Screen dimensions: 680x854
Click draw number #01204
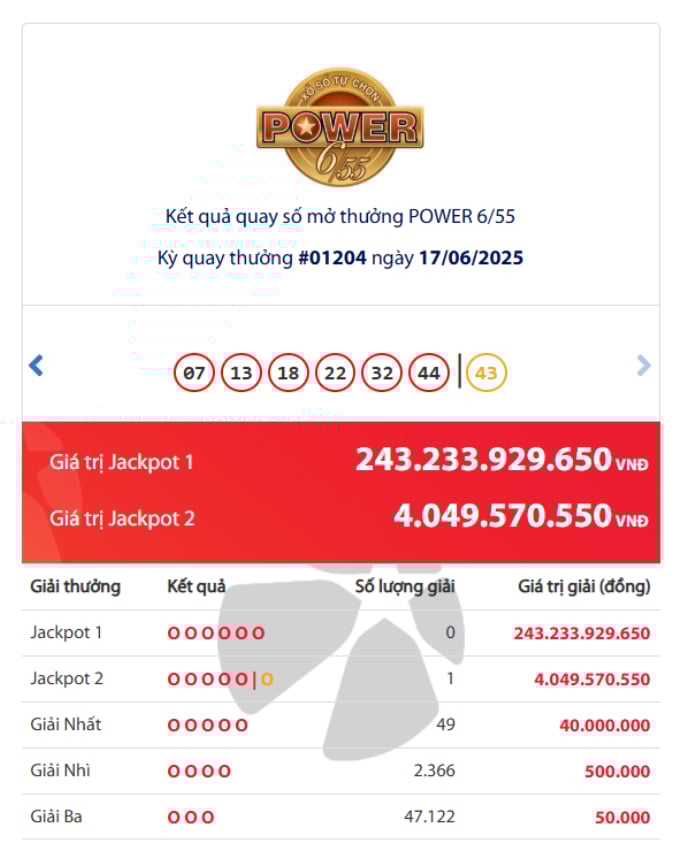point(333,258)
